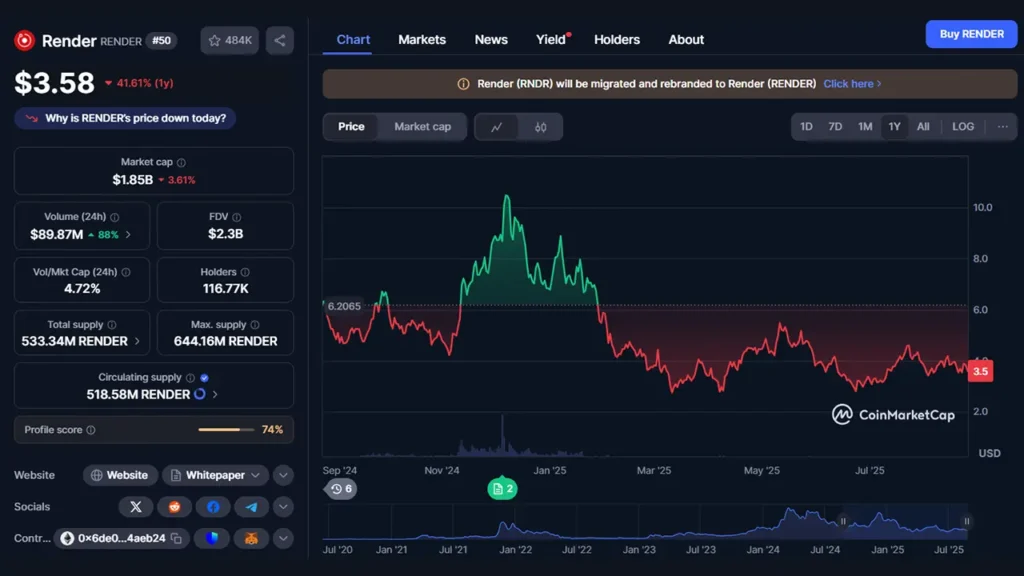Switch to the About tab
This screenshot has width=1024, height=576.
[686, 40]
